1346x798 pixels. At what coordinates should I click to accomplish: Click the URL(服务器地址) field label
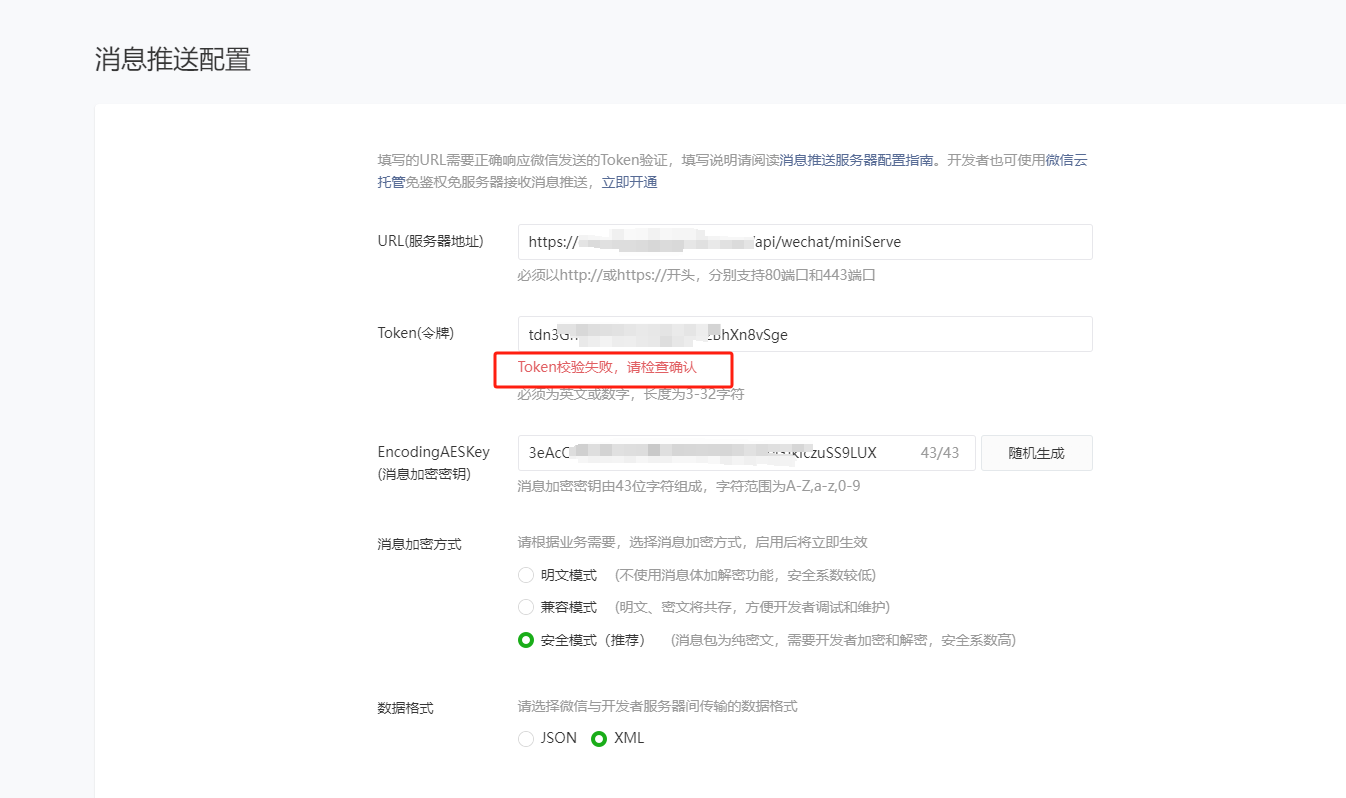pyautogui.click(x=430, y=241)
